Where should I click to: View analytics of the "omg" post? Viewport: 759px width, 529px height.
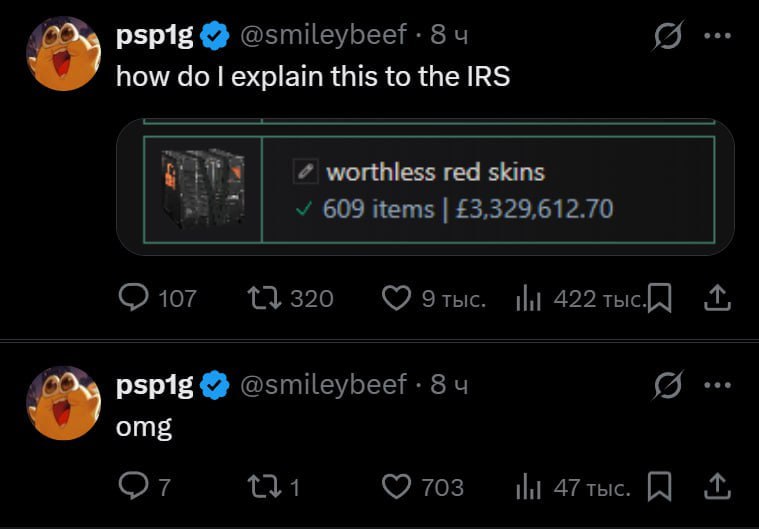click(528, 487)
